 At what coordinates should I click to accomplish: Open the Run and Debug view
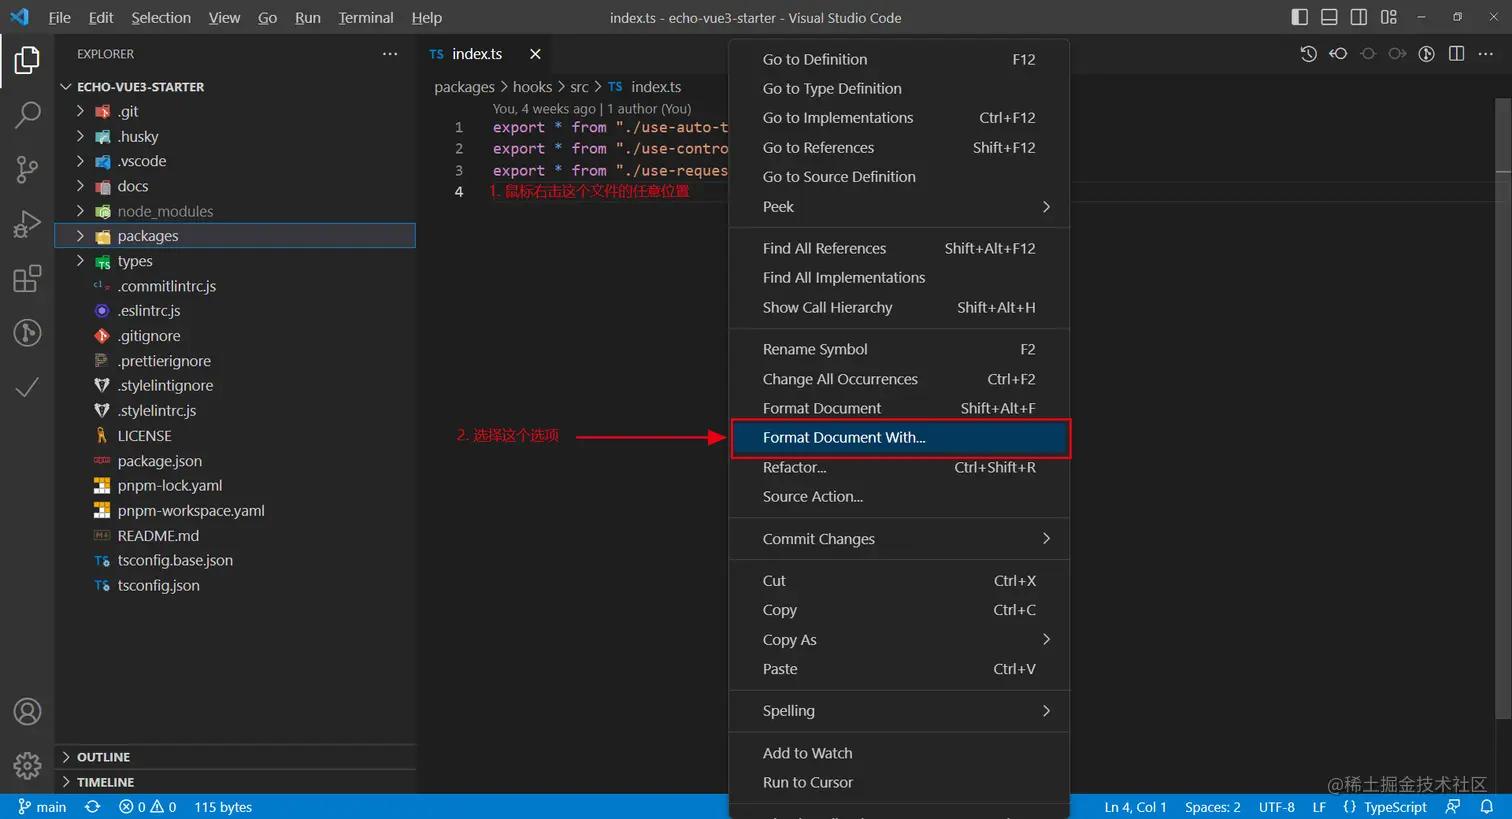pyautogui.click(x=27, y=224)
